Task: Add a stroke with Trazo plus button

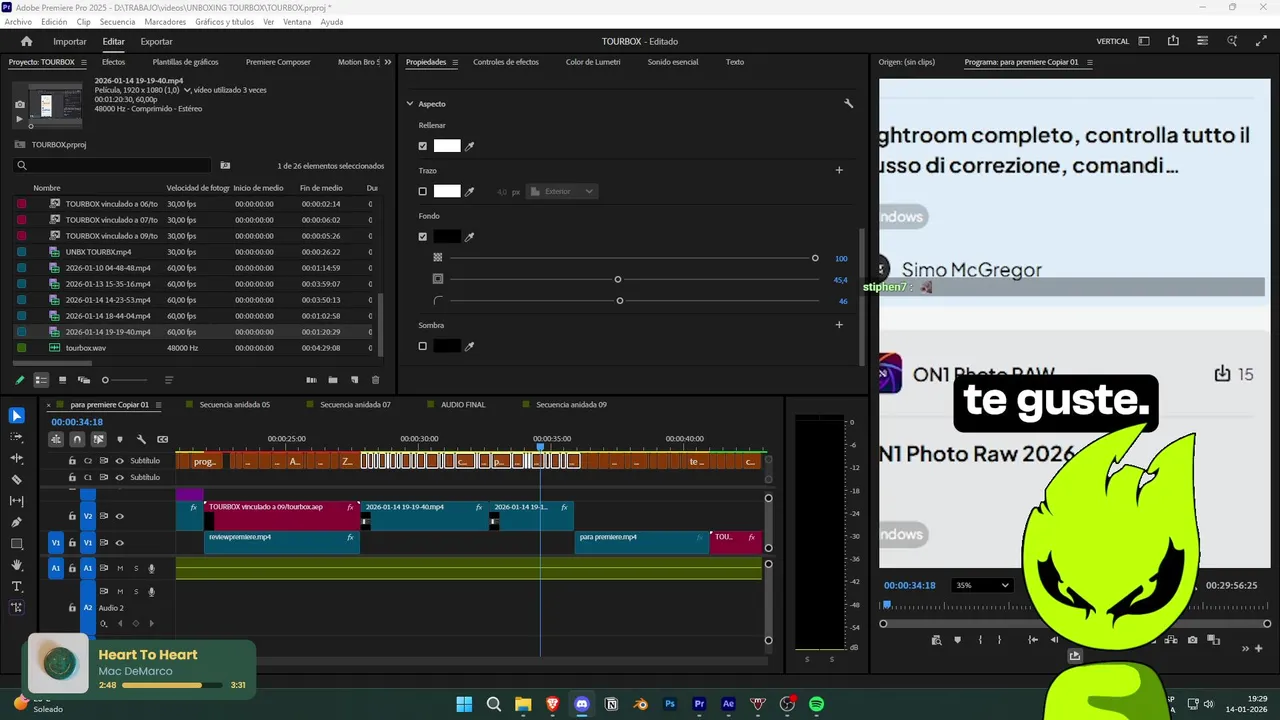Action: (x=839, y=170)
